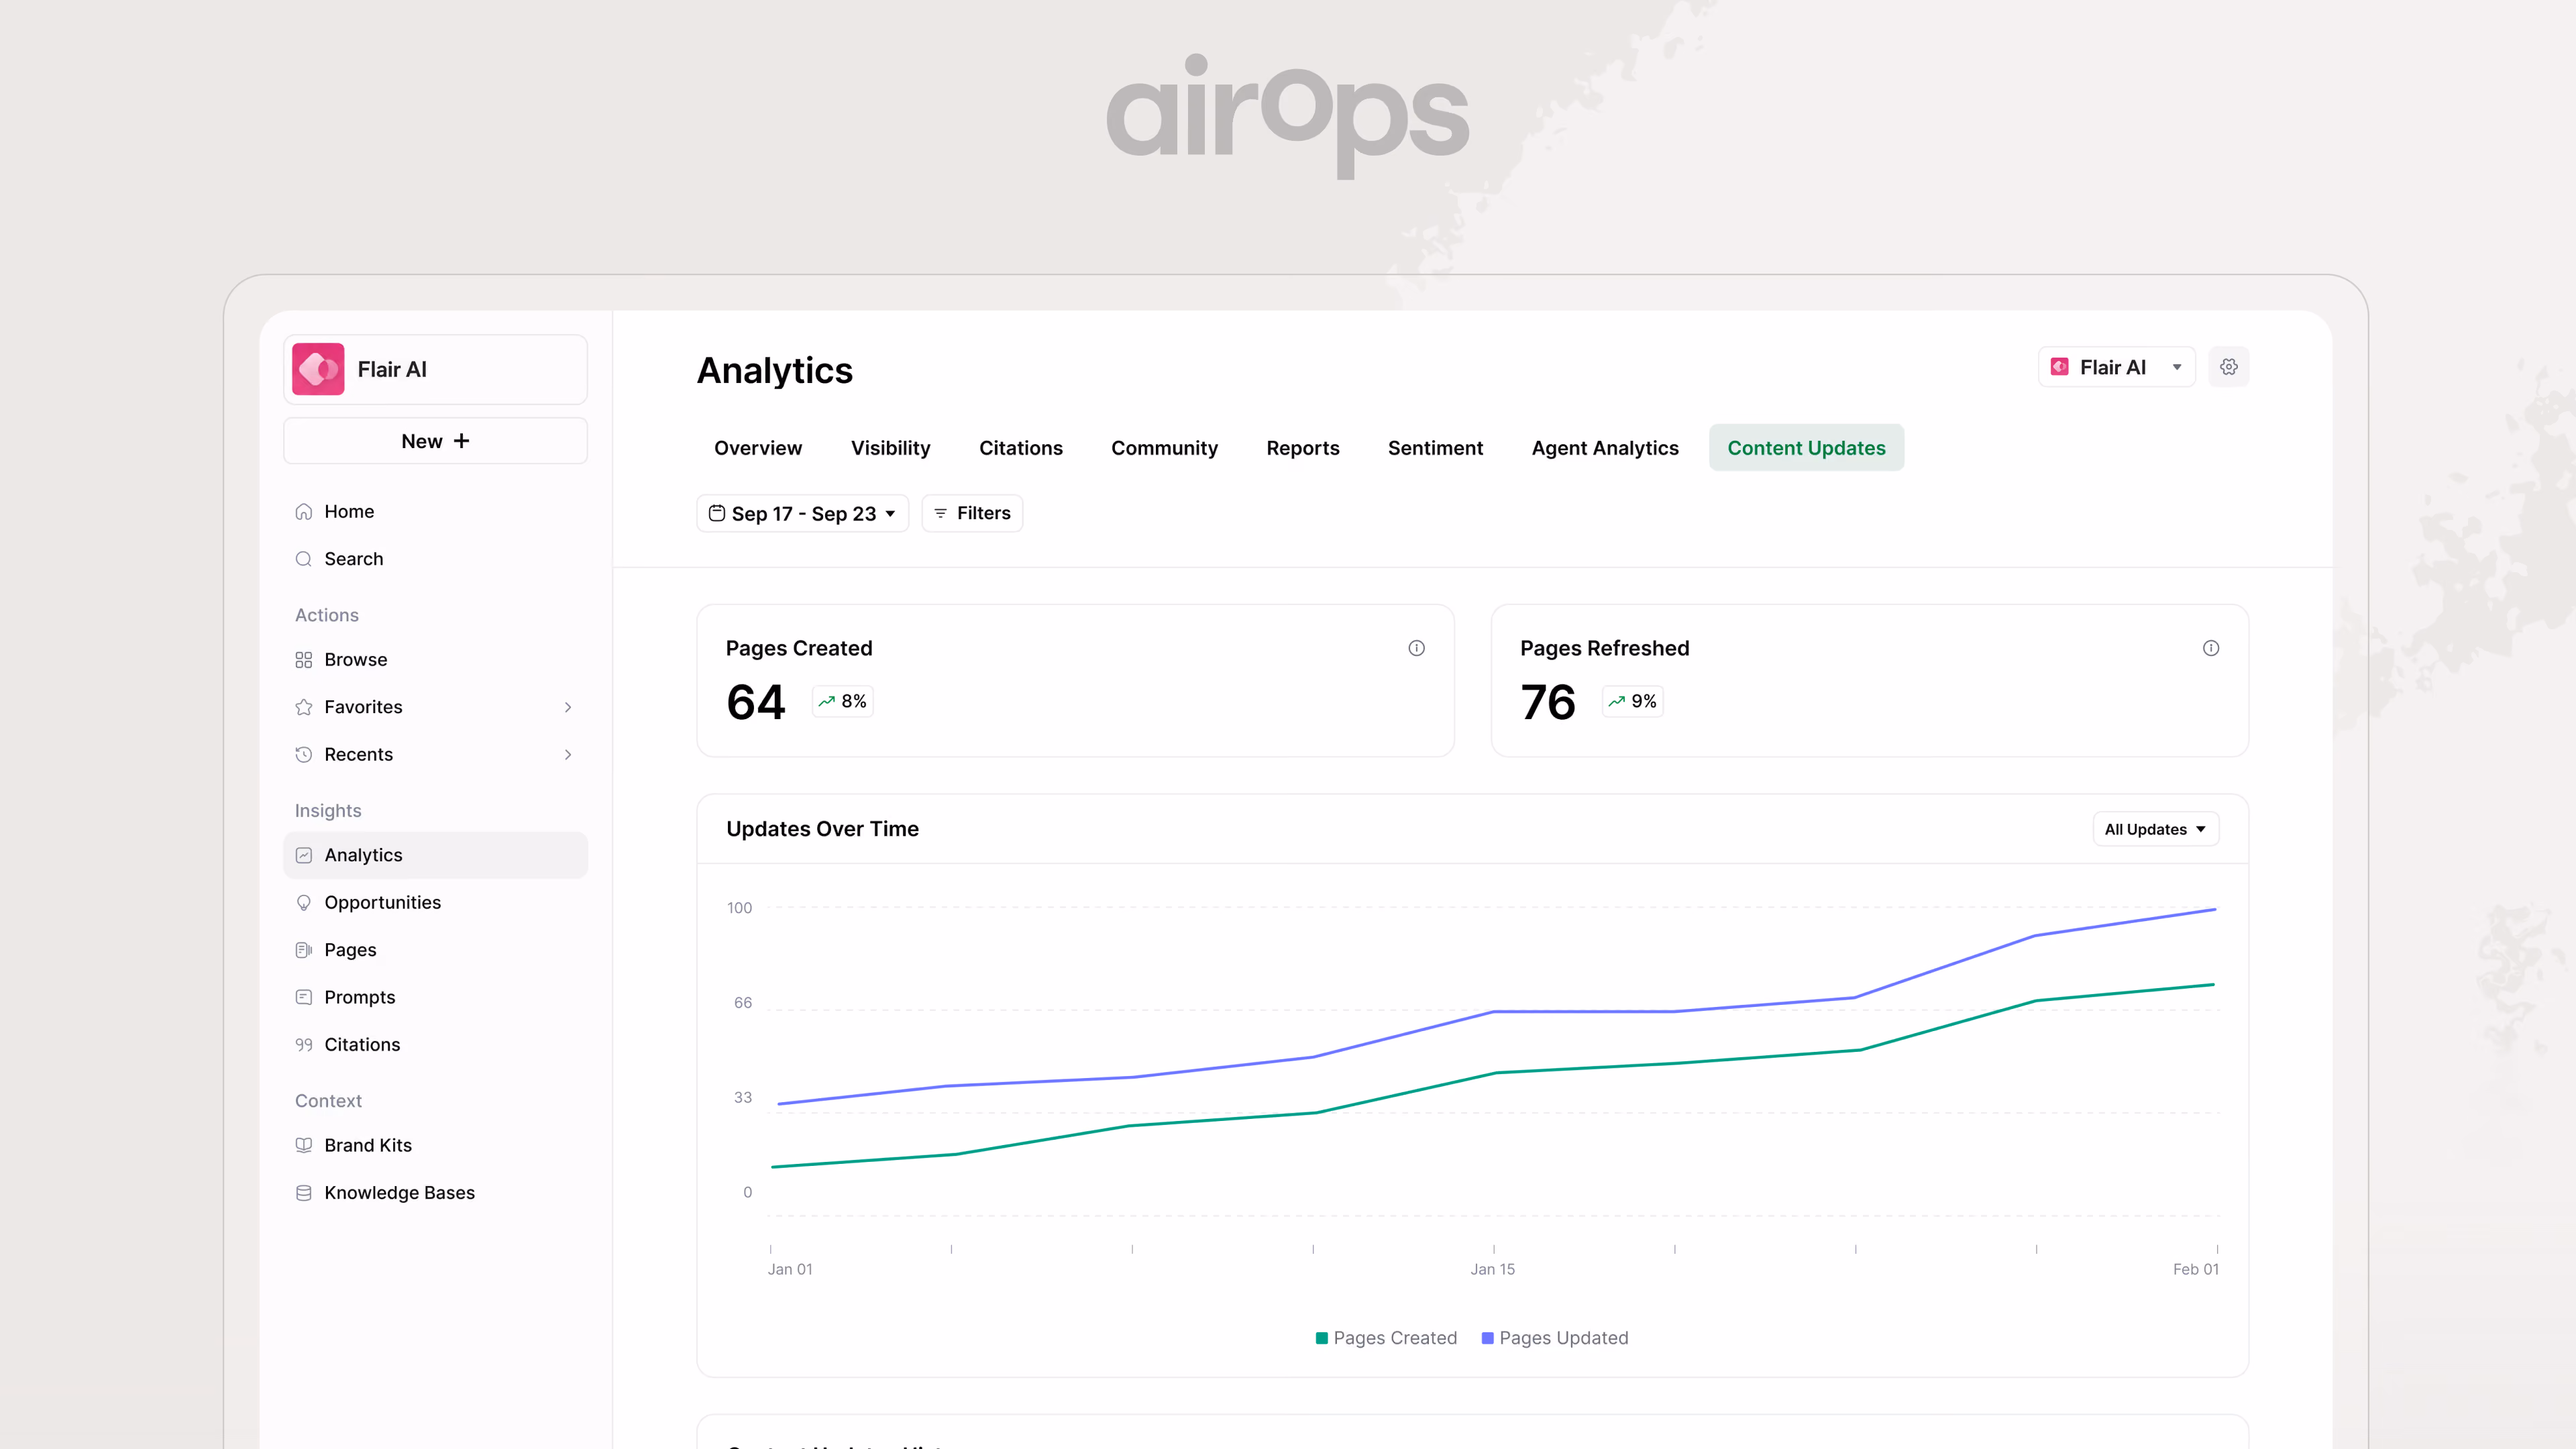Click the Prompts message icon
This screenshot has height=1449, width=2576.
tap(304, 997)
